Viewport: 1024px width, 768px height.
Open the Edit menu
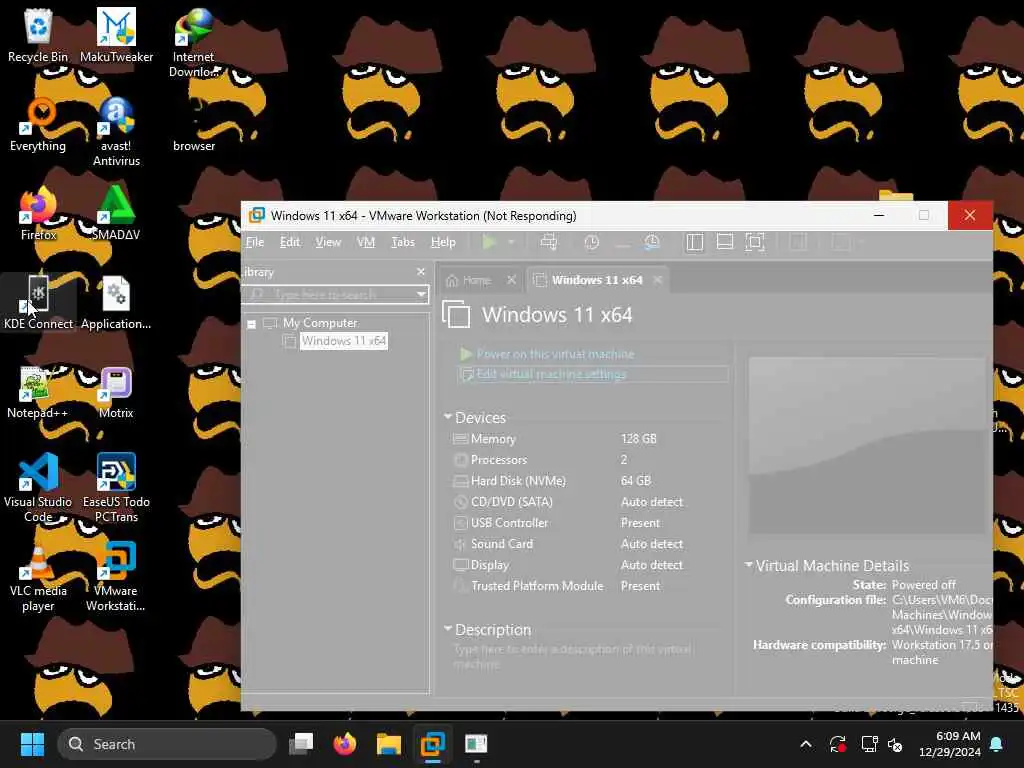click(290, 242)
